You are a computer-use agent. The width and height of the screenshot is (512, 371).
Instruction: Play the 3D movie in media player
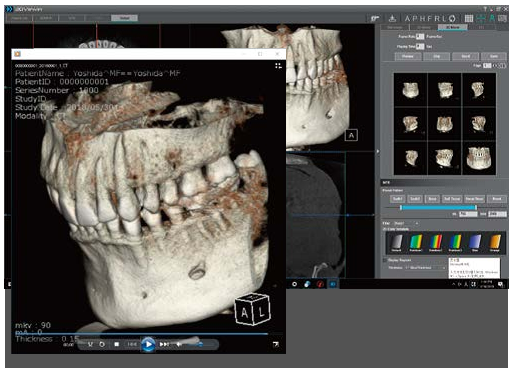148,344
